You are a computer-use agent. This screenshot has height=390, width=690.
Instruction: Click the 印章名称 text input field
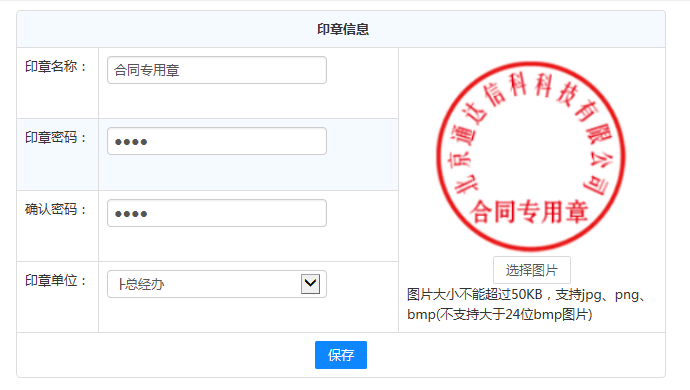tap(217, 70)
